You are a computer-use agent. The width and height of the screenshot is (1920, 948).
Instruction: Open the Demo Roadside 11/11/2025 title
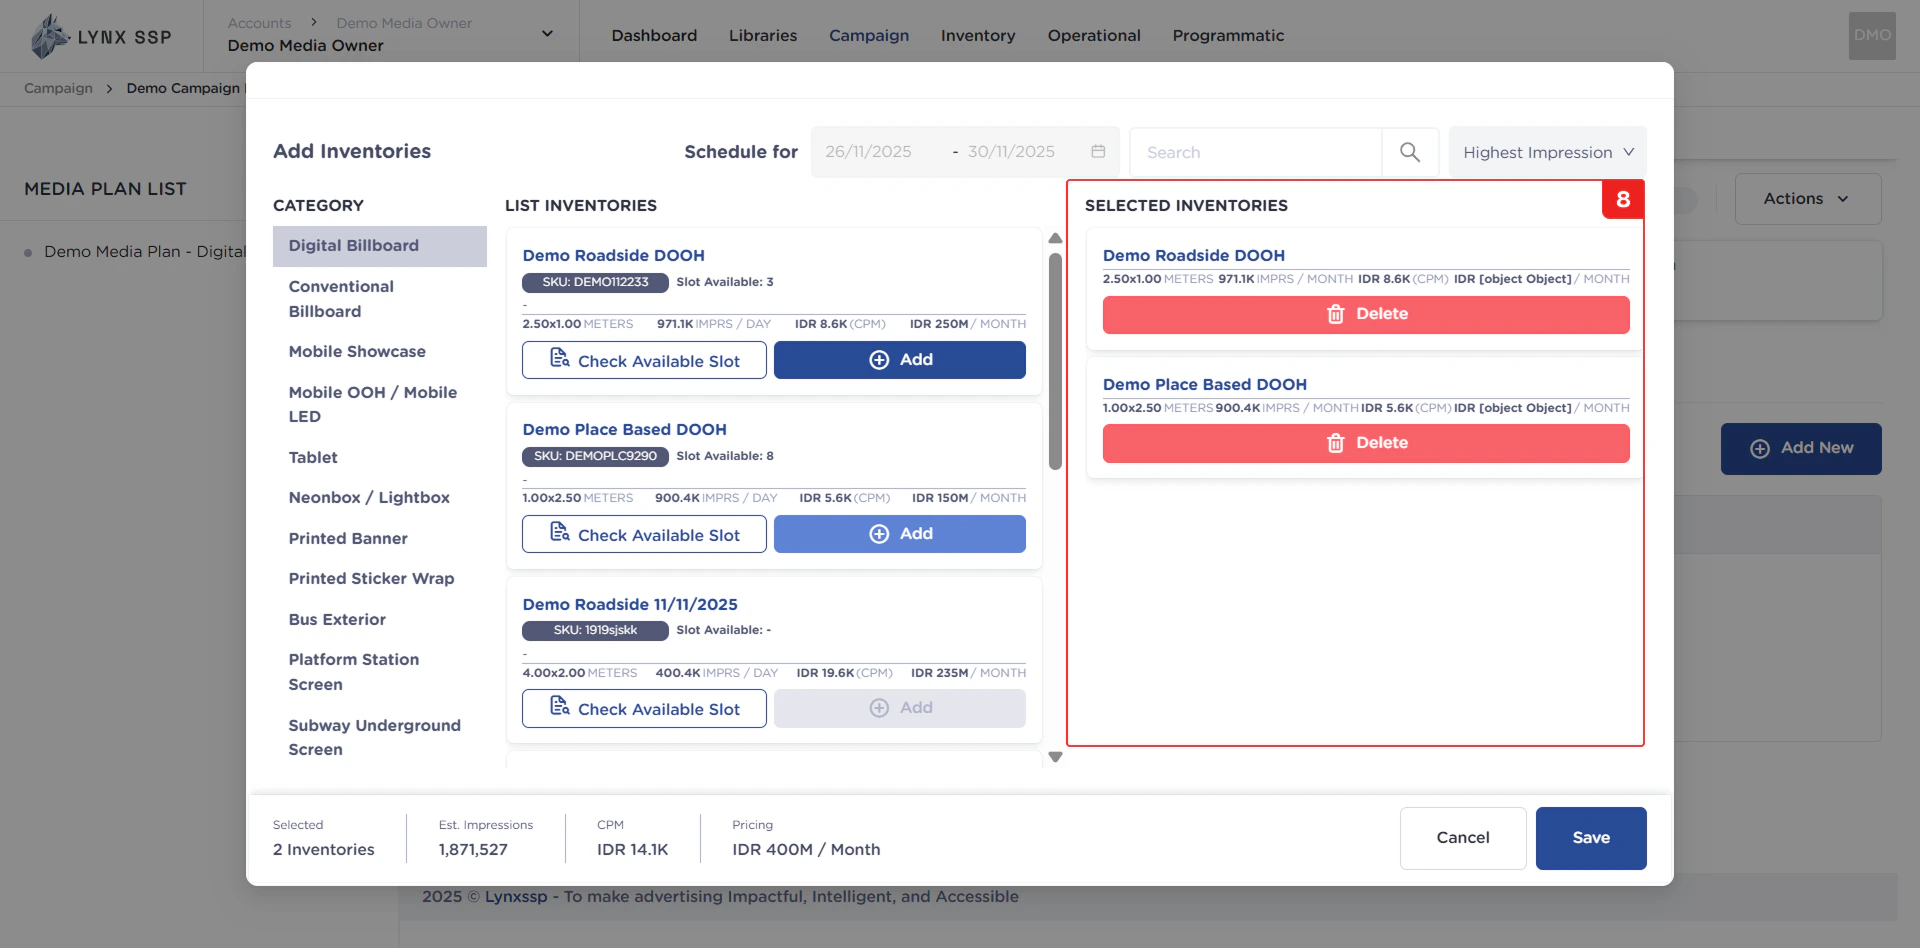(630, 605)
